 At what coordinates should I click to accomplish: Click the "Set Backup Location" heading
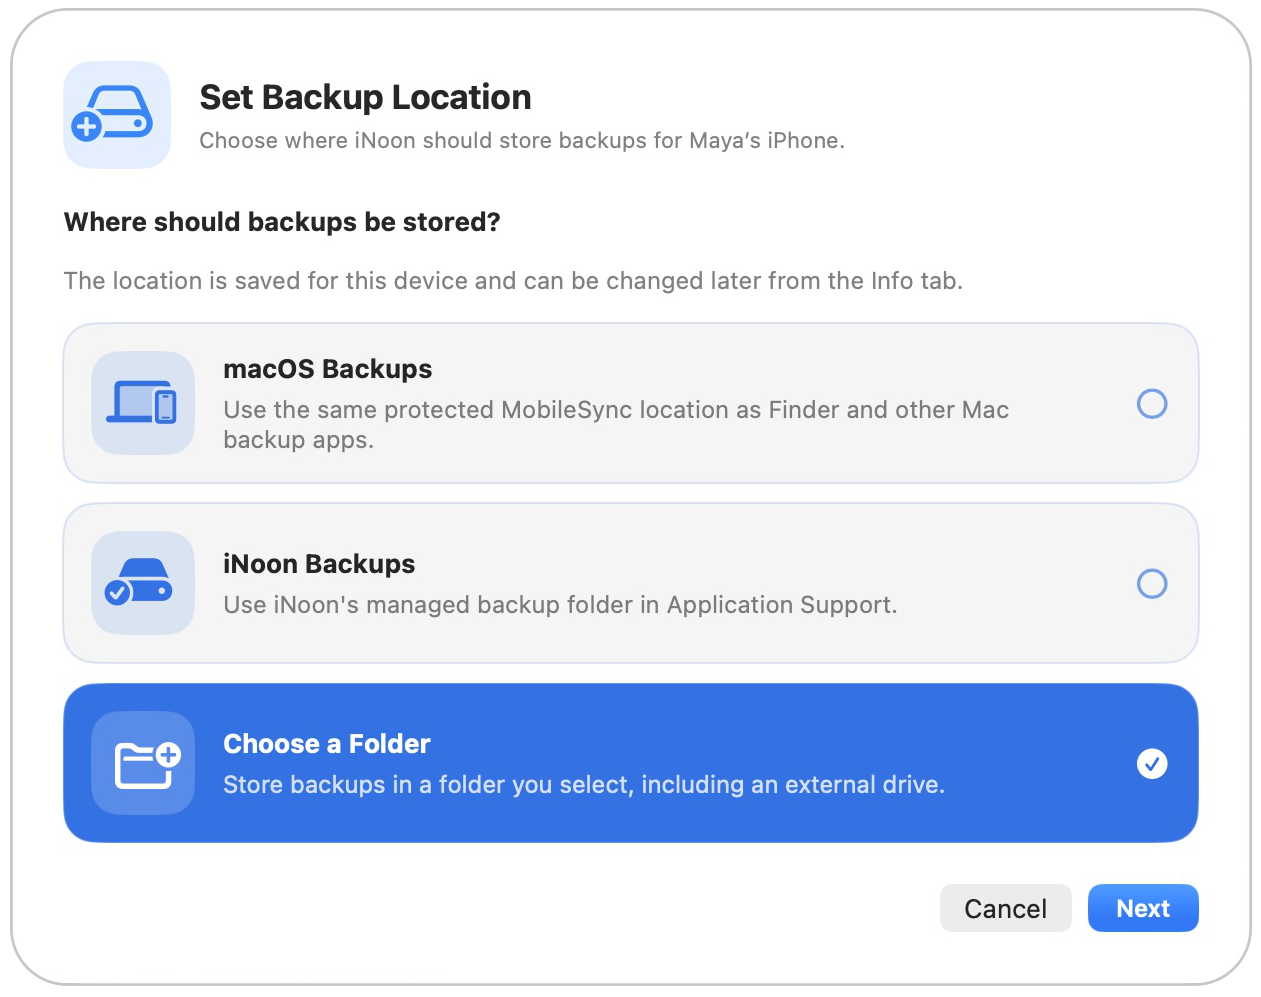(365, 97)
